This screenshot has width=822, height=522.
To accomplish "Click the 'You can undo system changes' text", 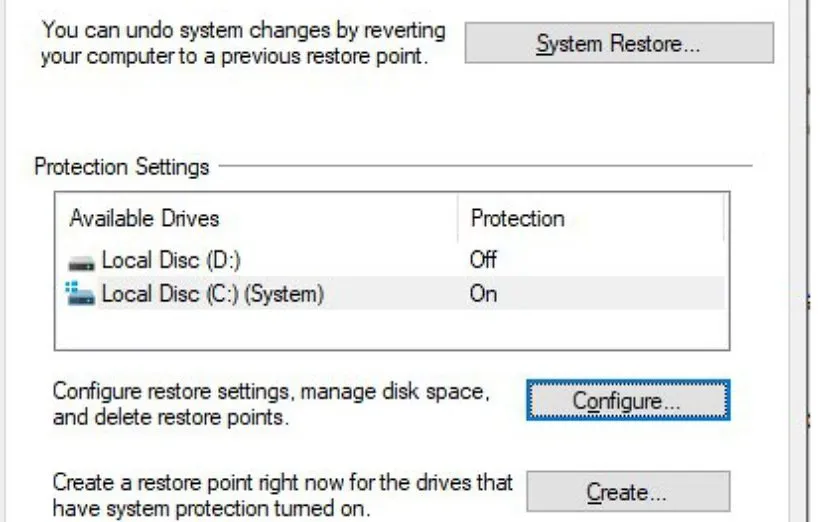I will coord(243,30).
